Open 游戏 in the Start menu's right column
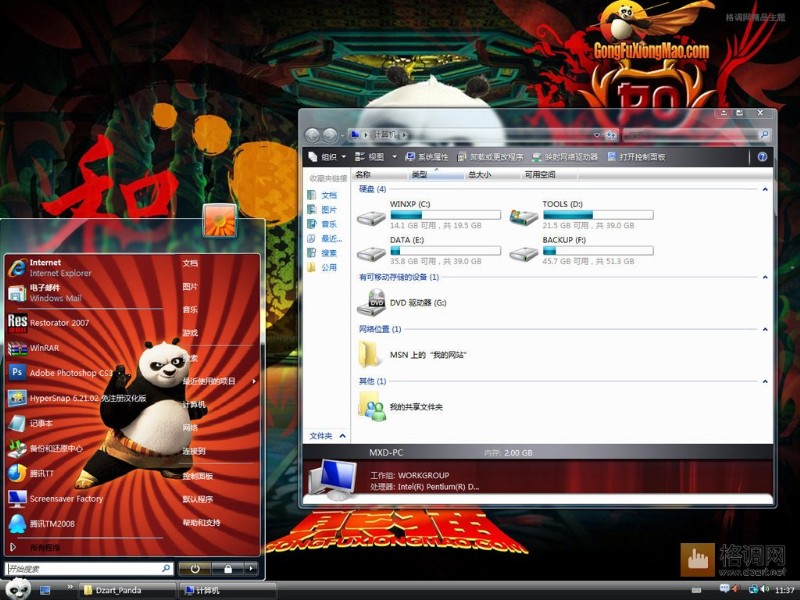This screenshot has height=600, width=800. 190,333
